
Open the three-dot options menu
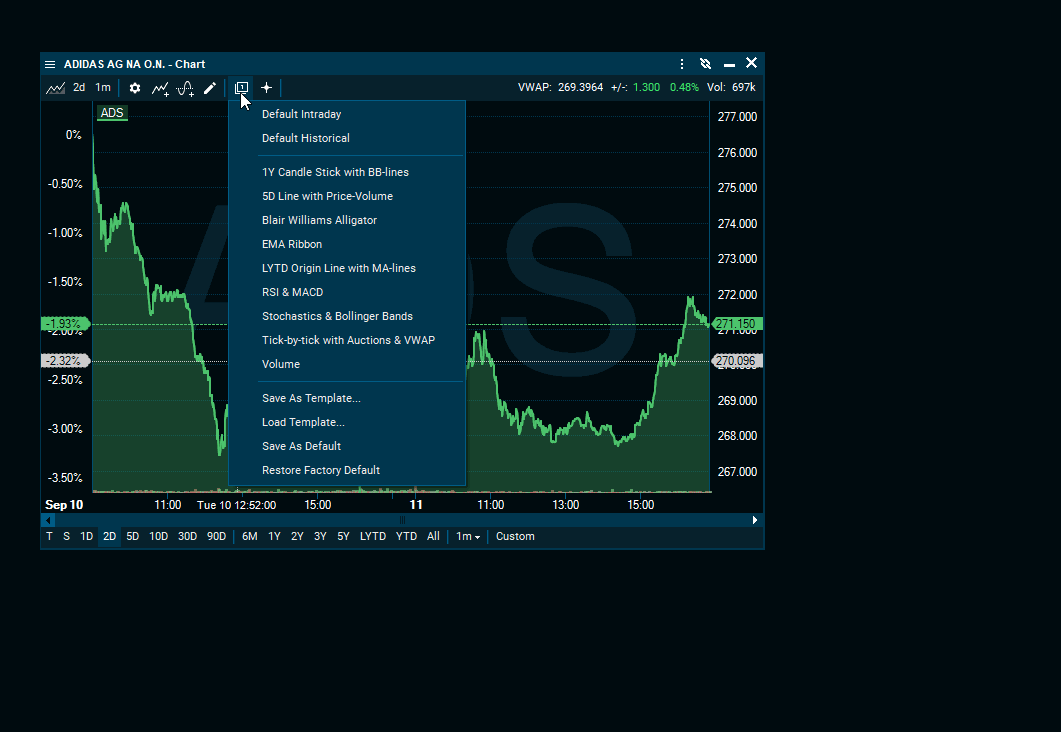pos(682,64)
